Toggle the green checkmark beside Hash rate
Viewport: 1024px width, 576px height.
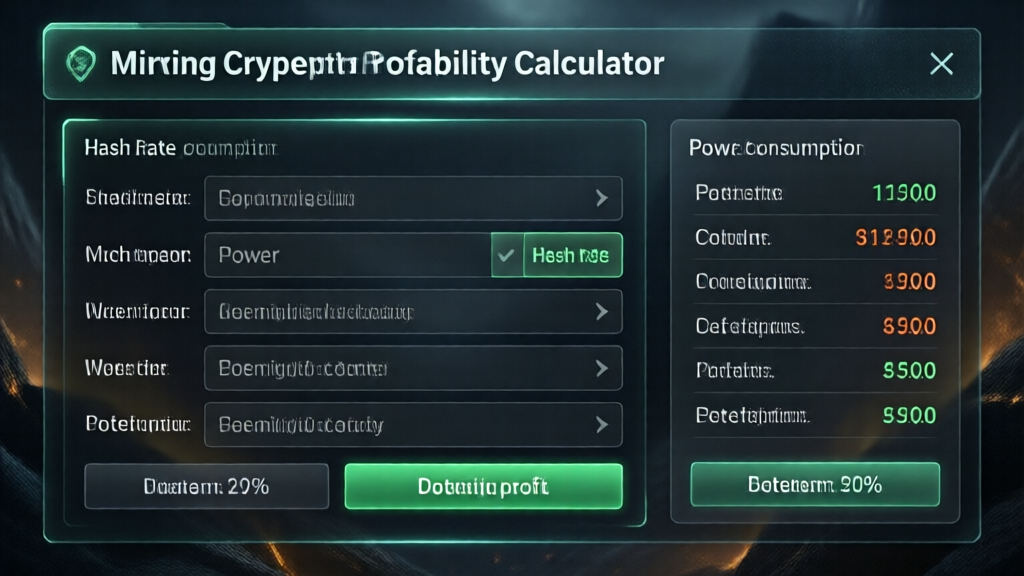click(x=507, y=255)
